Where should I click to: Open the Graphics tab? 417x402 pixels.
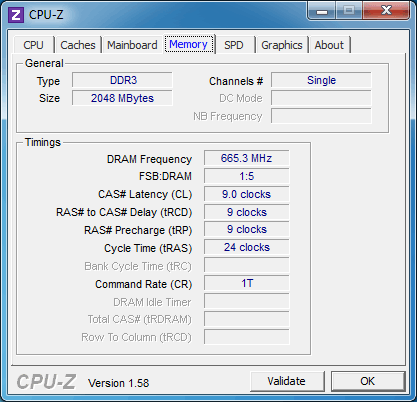282,45
